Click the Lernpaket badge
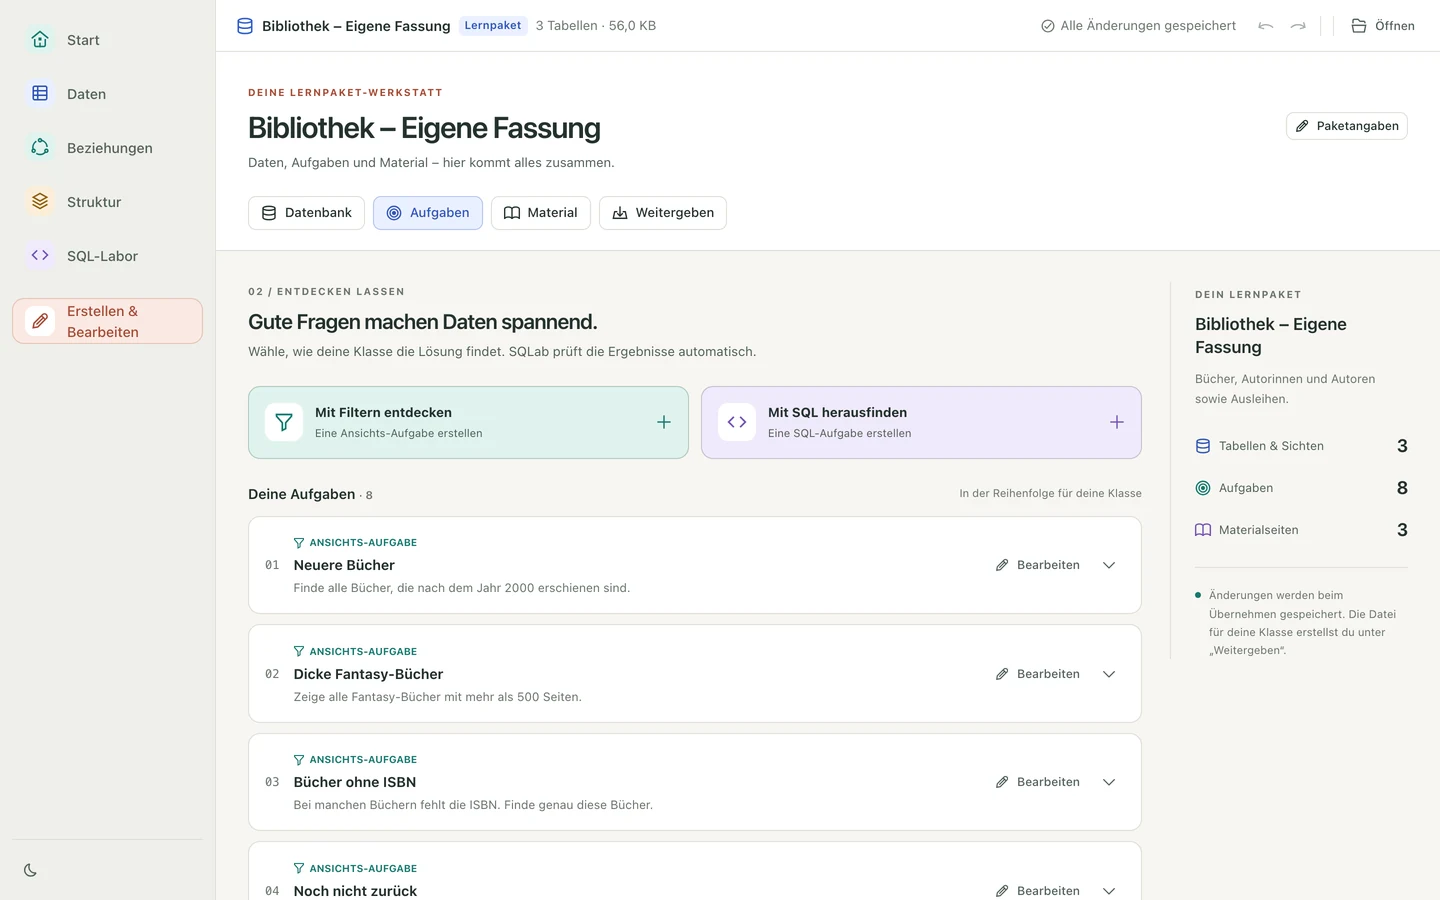The height and width of the screenshot is (900, 1440). point(493,26)
